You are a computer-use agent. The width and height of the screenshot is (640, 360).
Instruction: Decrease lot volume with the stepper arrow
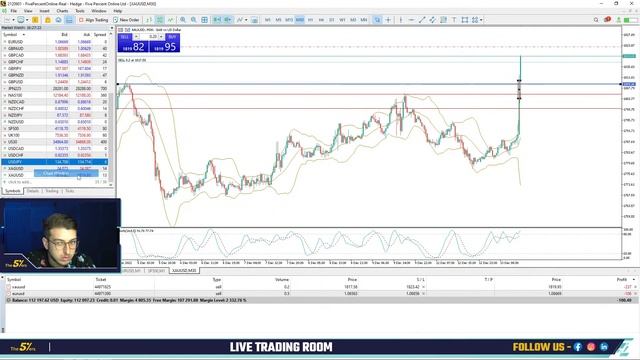[x=136, y=37]
